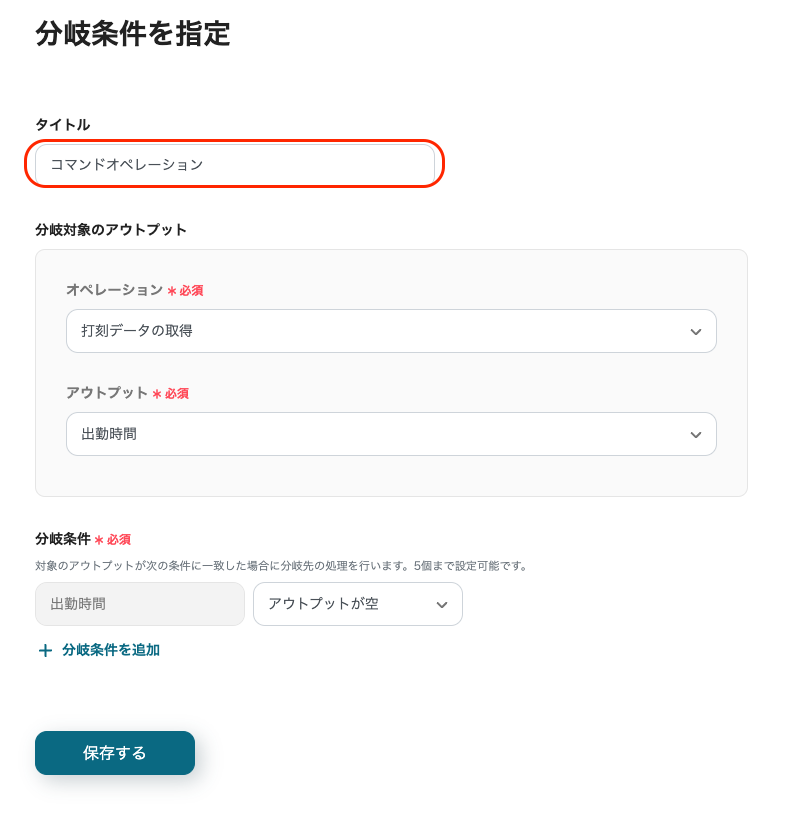Screen dimensions: 804x834
Task: Click the chevron arrow beside アウトプットが空
Action: tap(442, 605)
